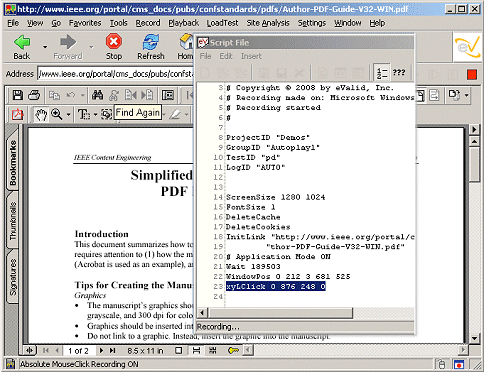Click the Script File left scroll arrow
This screenshot has height=372, width=484.
click(x=202, y=313)
